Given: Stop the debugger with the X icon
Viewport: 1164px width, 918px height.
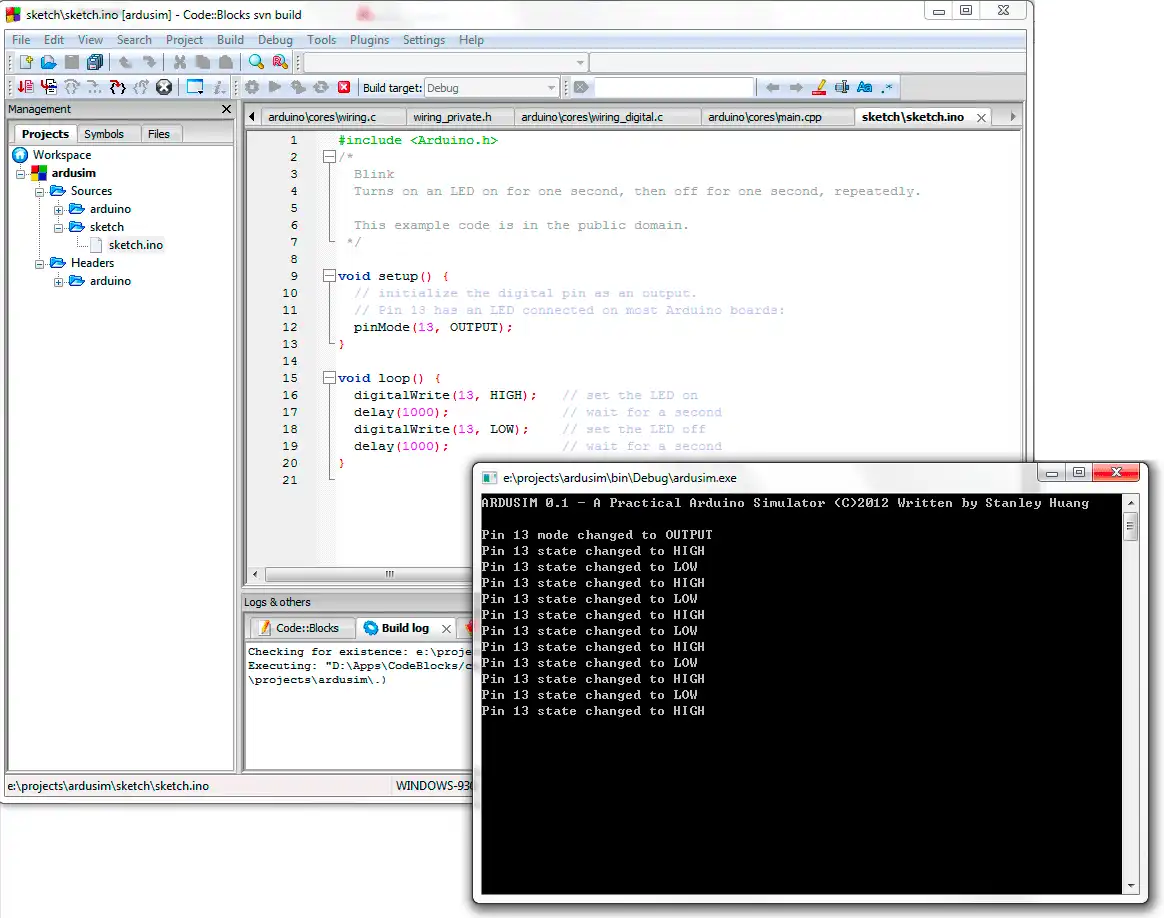Looking at the screenshot, I should click(164, 87).
